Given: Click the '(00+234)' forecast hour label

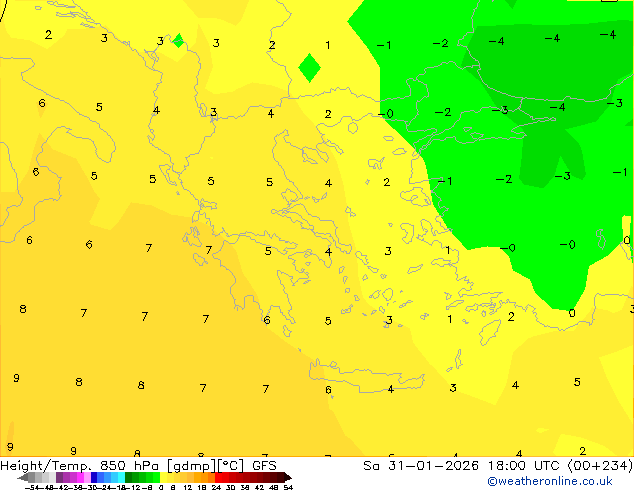Looking at the screenshot, I should pyautogui.click(x=600, y=466).
